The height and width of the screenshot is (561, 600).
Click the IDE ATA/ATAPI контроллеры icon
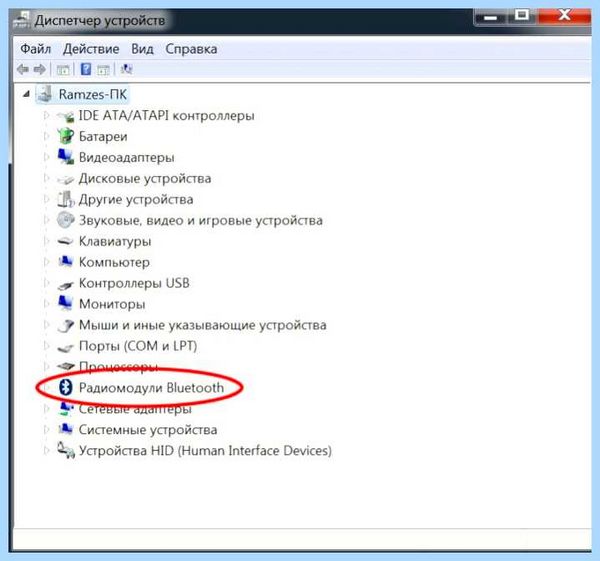tap(65, 116)
